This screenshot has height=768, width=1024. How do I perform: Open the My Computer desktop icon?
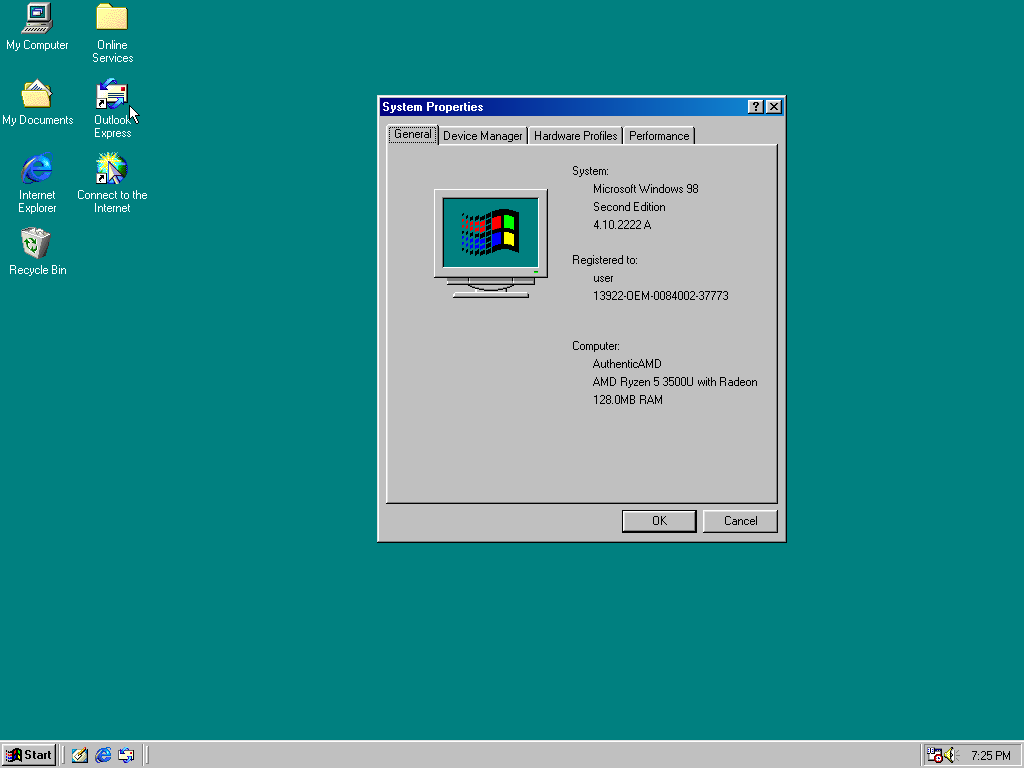click(x=37, y=26)
